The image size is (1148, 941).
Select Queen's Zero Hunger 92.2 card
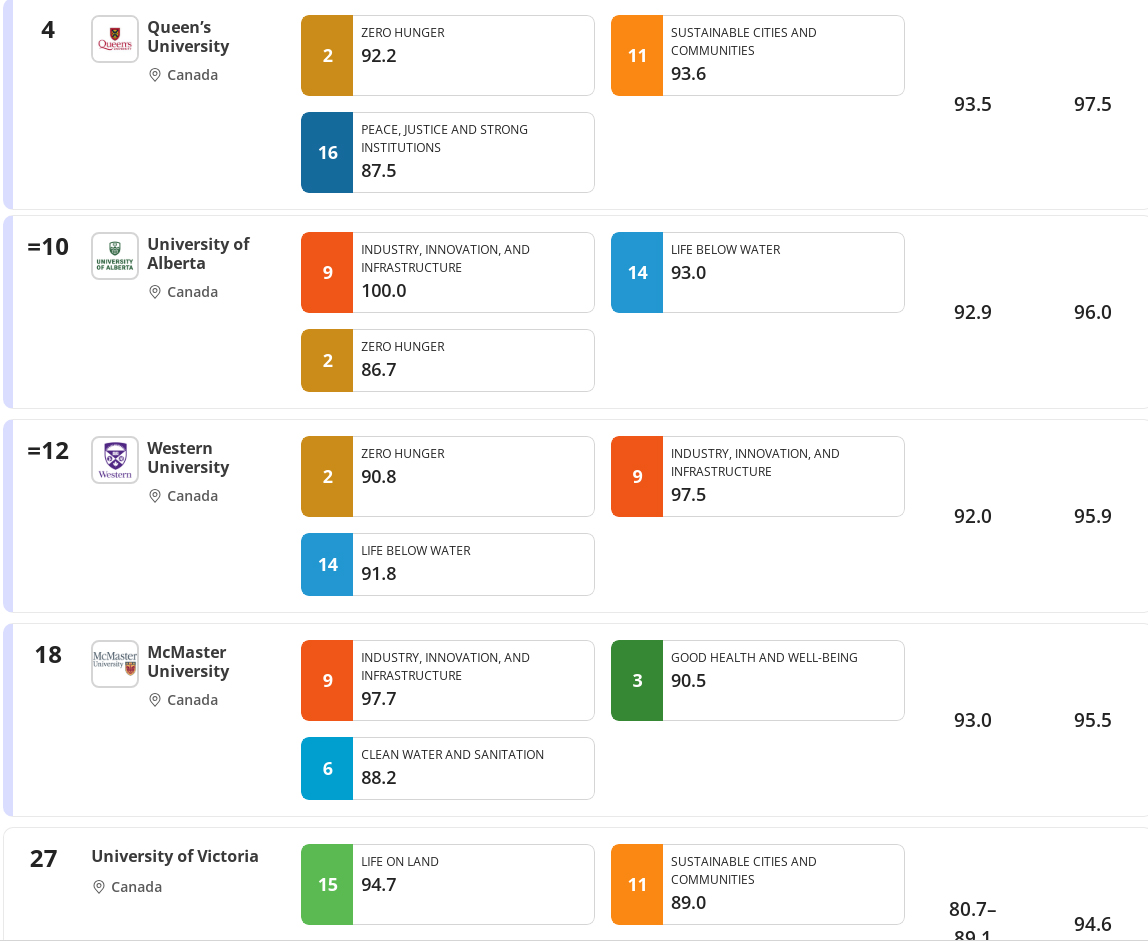click(x=447, y=56)
